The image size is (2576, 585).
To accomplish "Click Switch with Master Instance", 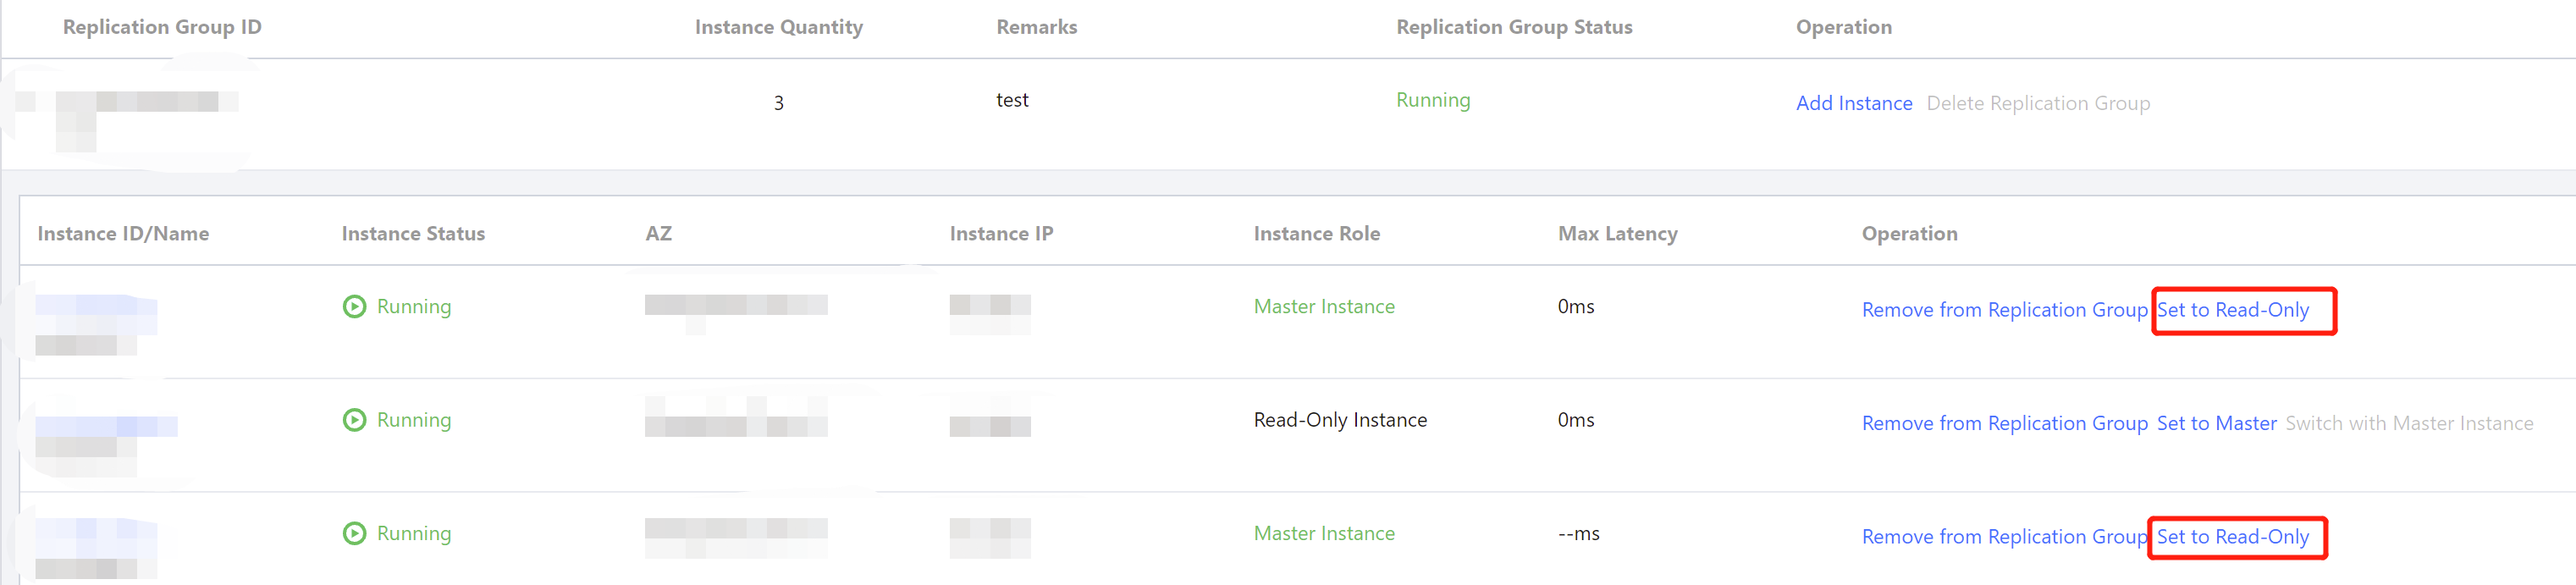I will 2408,423.
